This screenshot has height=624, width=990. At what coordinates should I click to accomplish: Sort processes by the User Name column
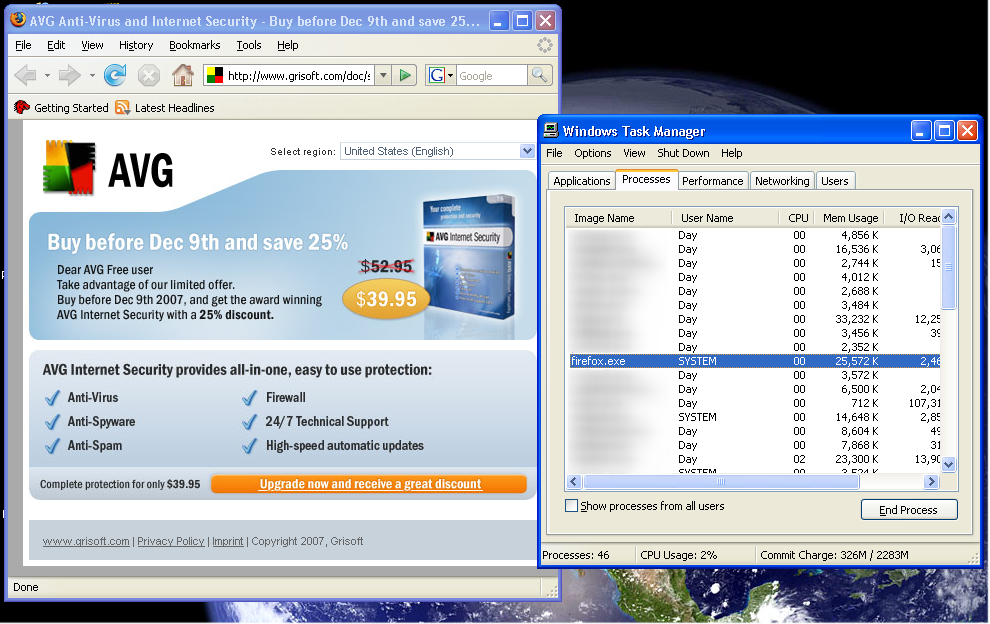[725, 218]
